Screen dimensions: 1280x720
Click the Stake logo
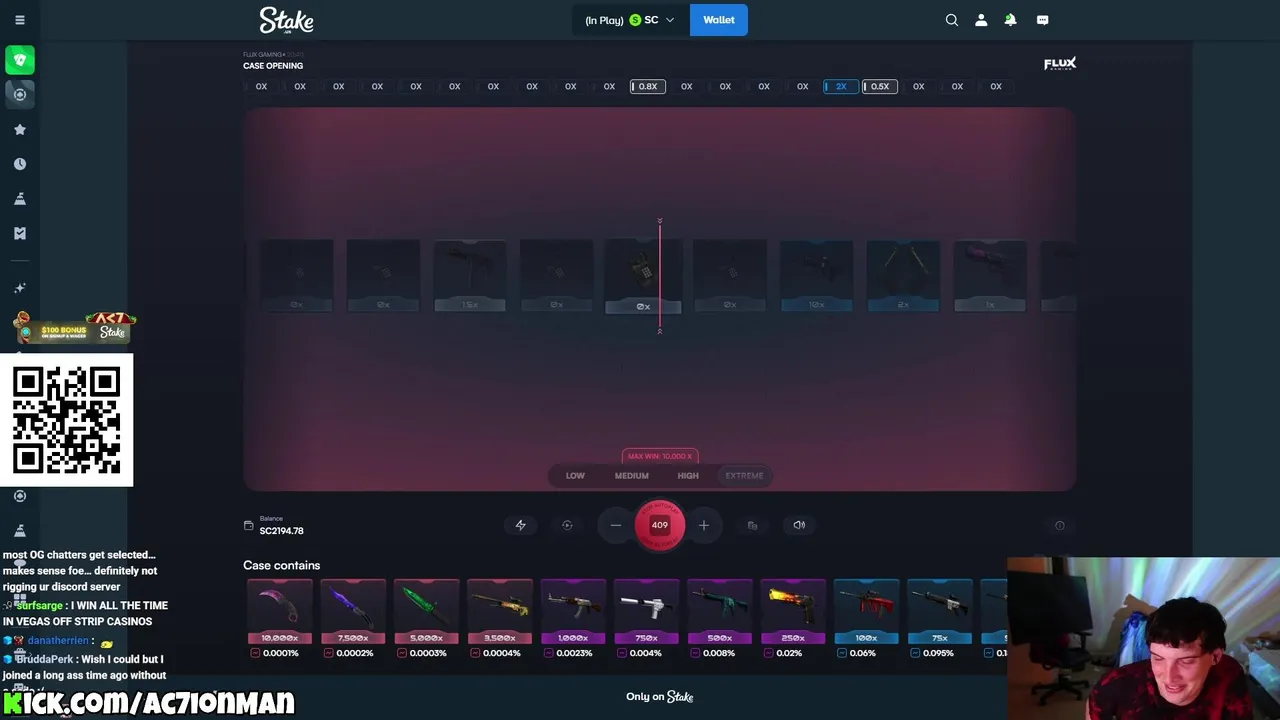pos(286,20)
